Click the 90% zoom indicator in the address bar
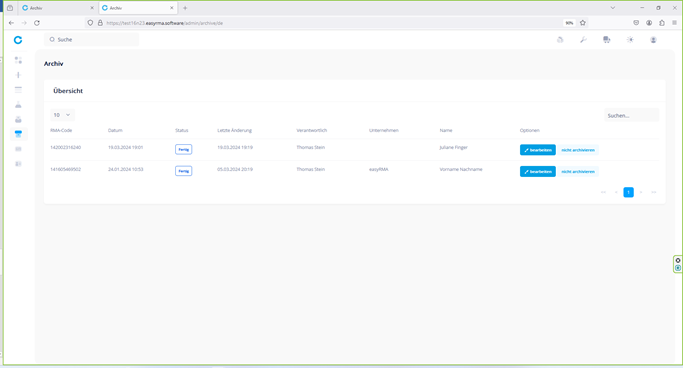 (569, 23)
